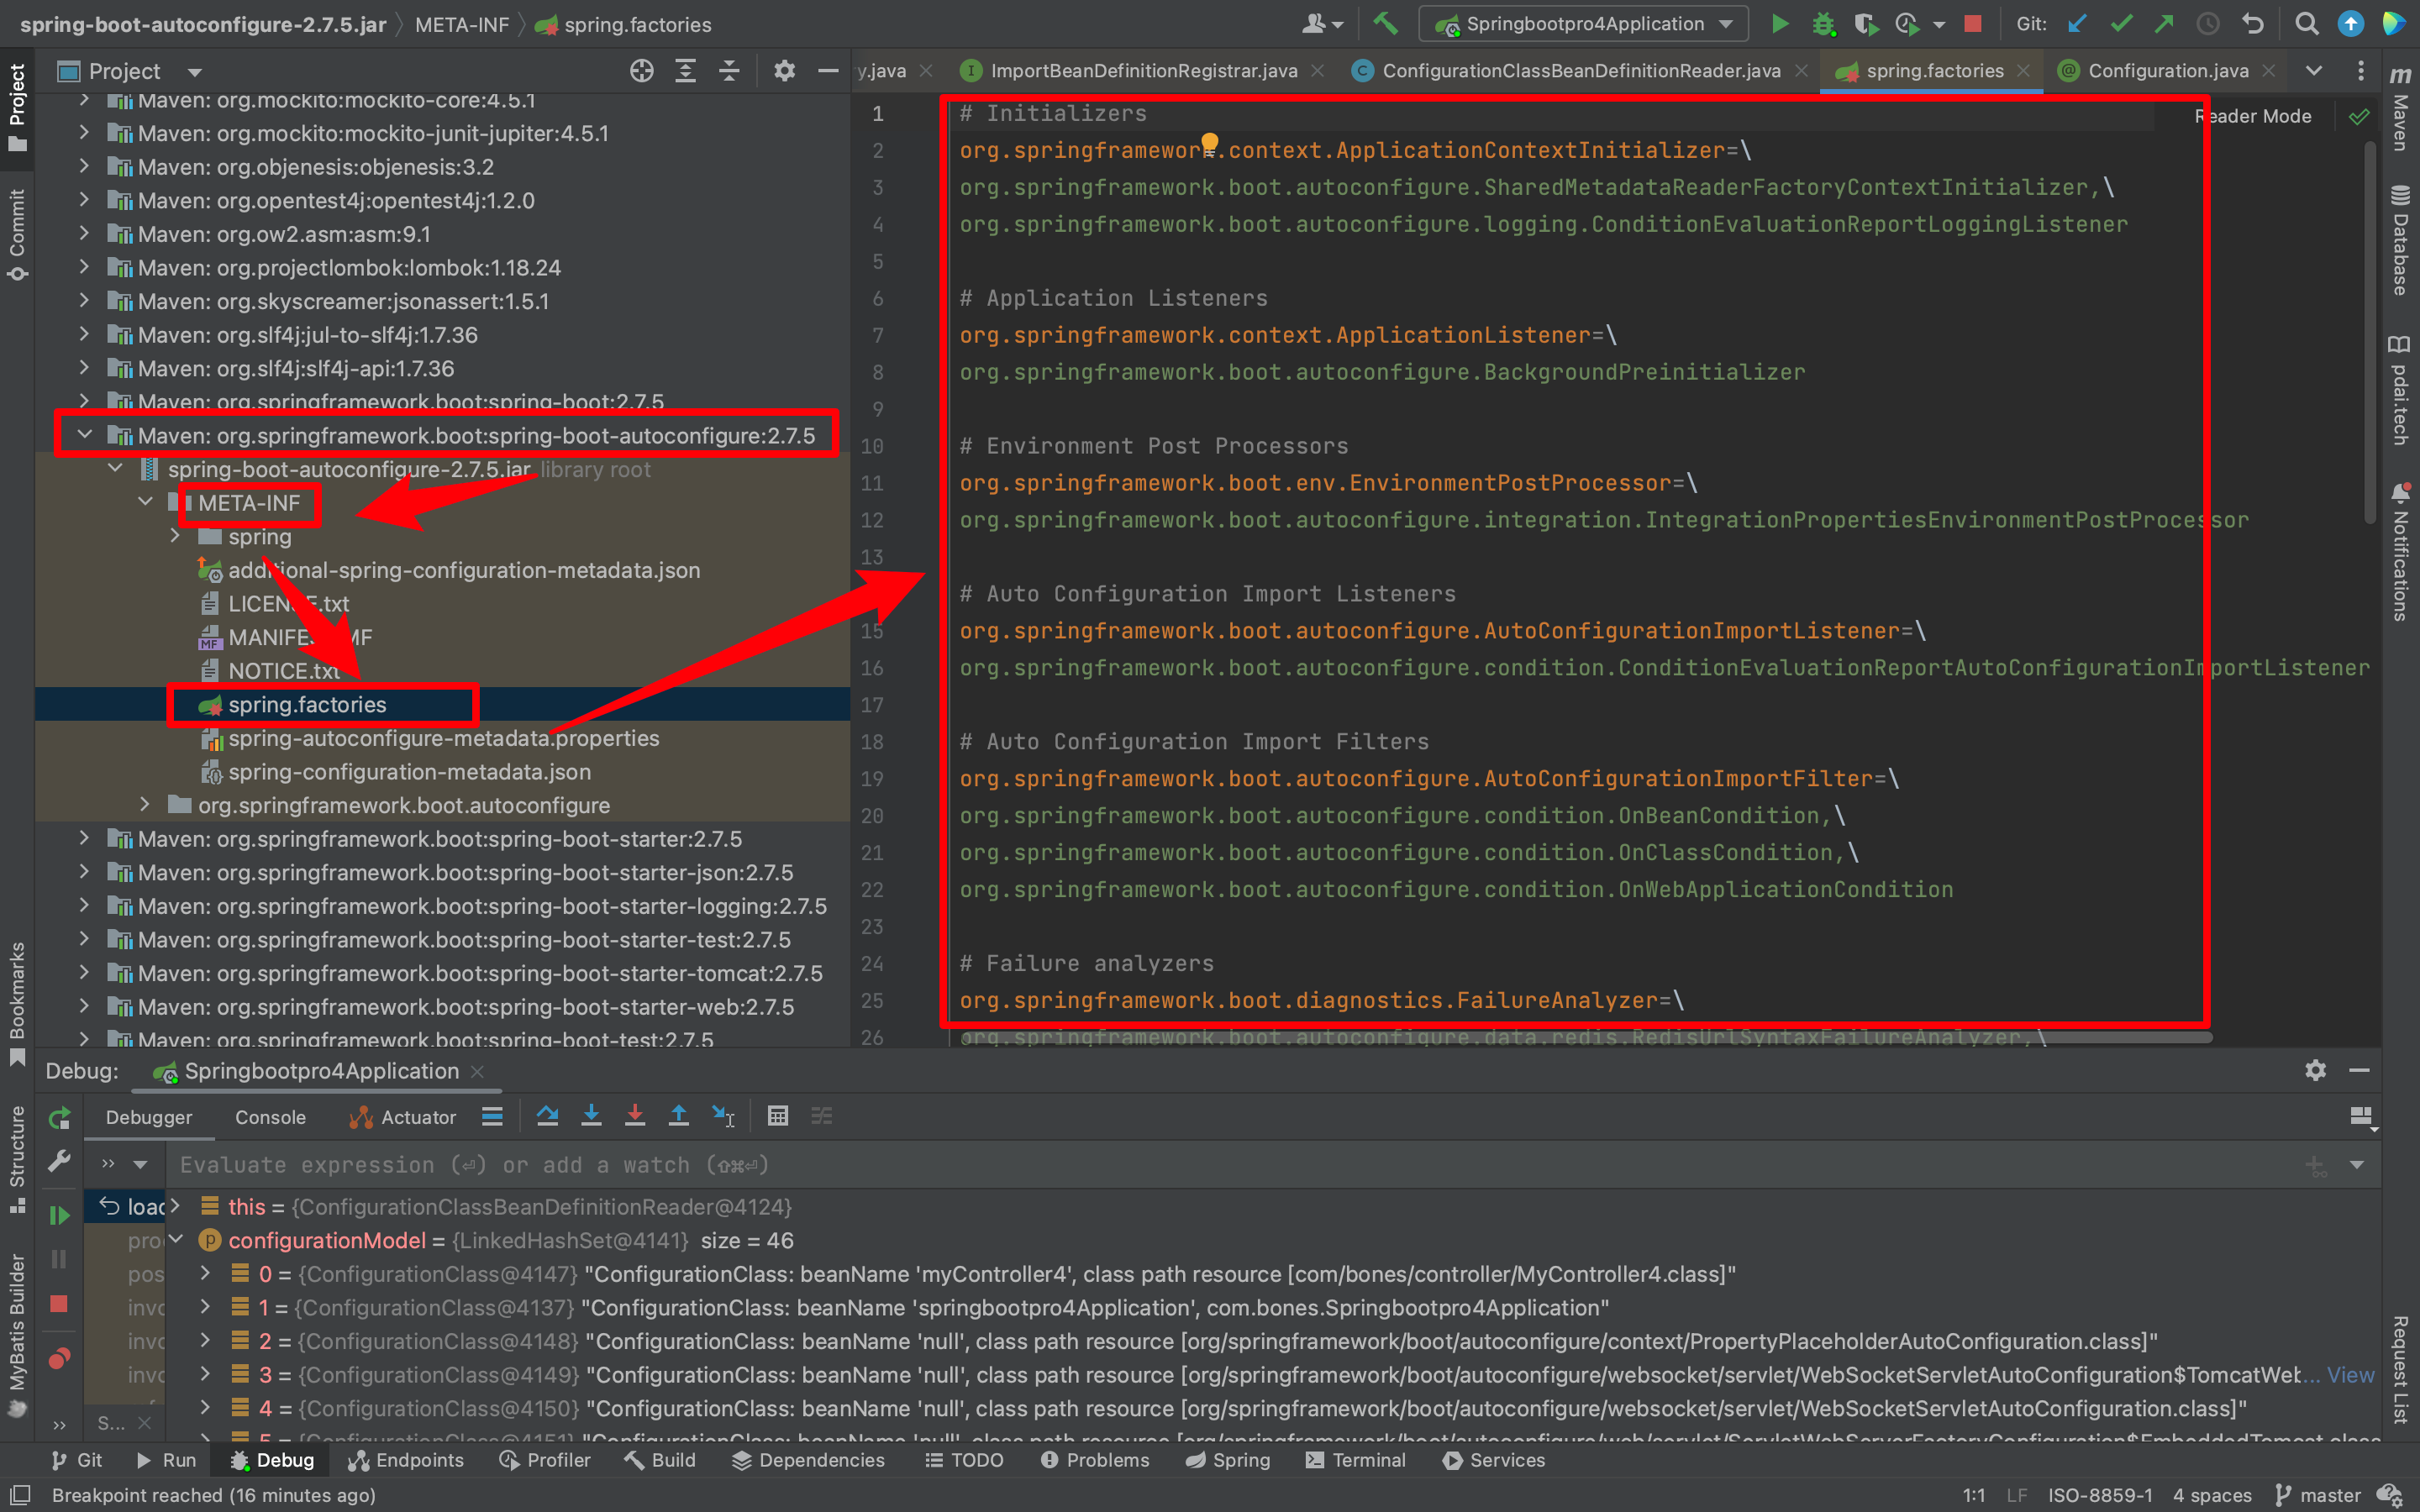Click the Debugger tab in debug panel
This screenshot has height=1512, width=2420.
point(148,1116)
